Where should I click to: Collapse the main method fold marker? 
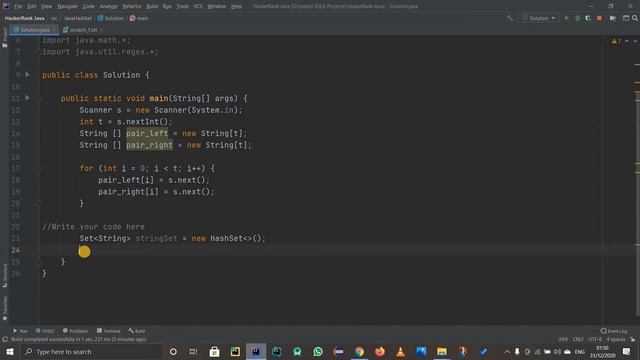[39, 98]
